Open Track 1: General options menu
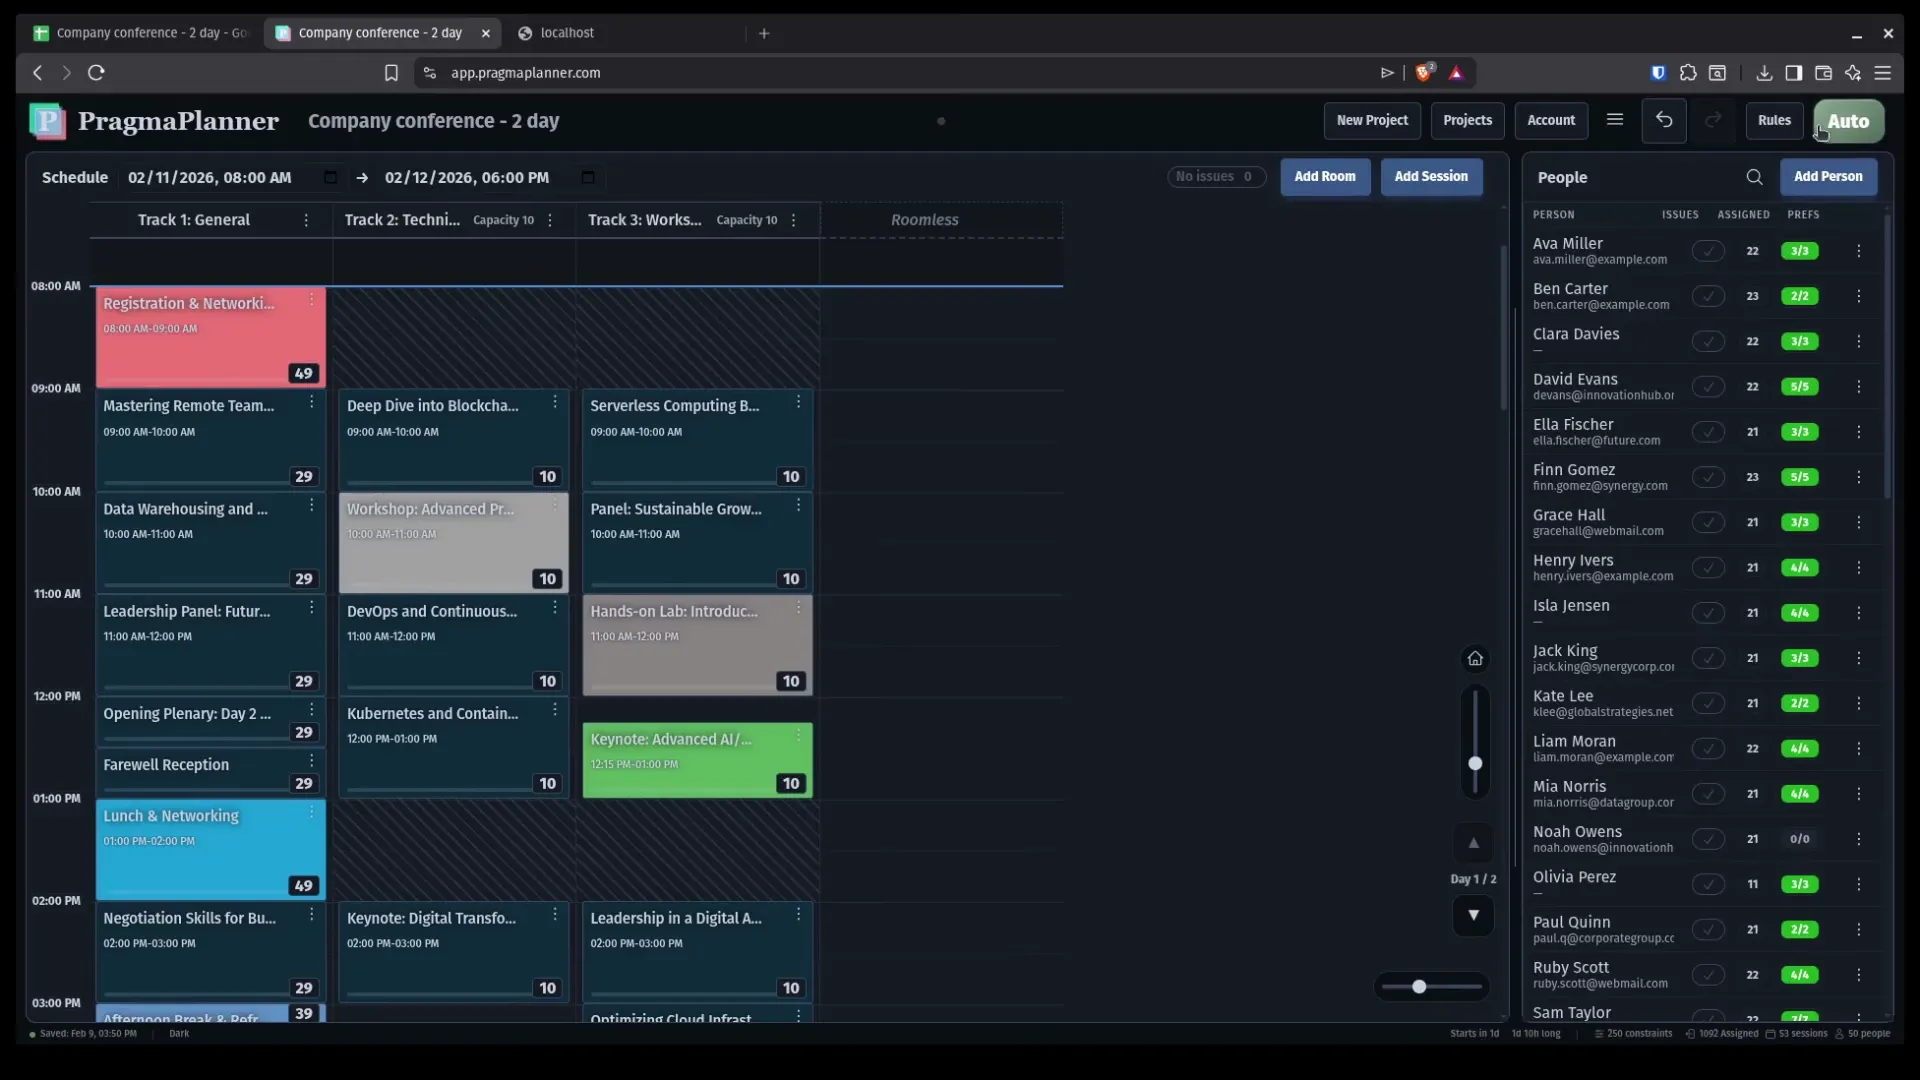 306,220
